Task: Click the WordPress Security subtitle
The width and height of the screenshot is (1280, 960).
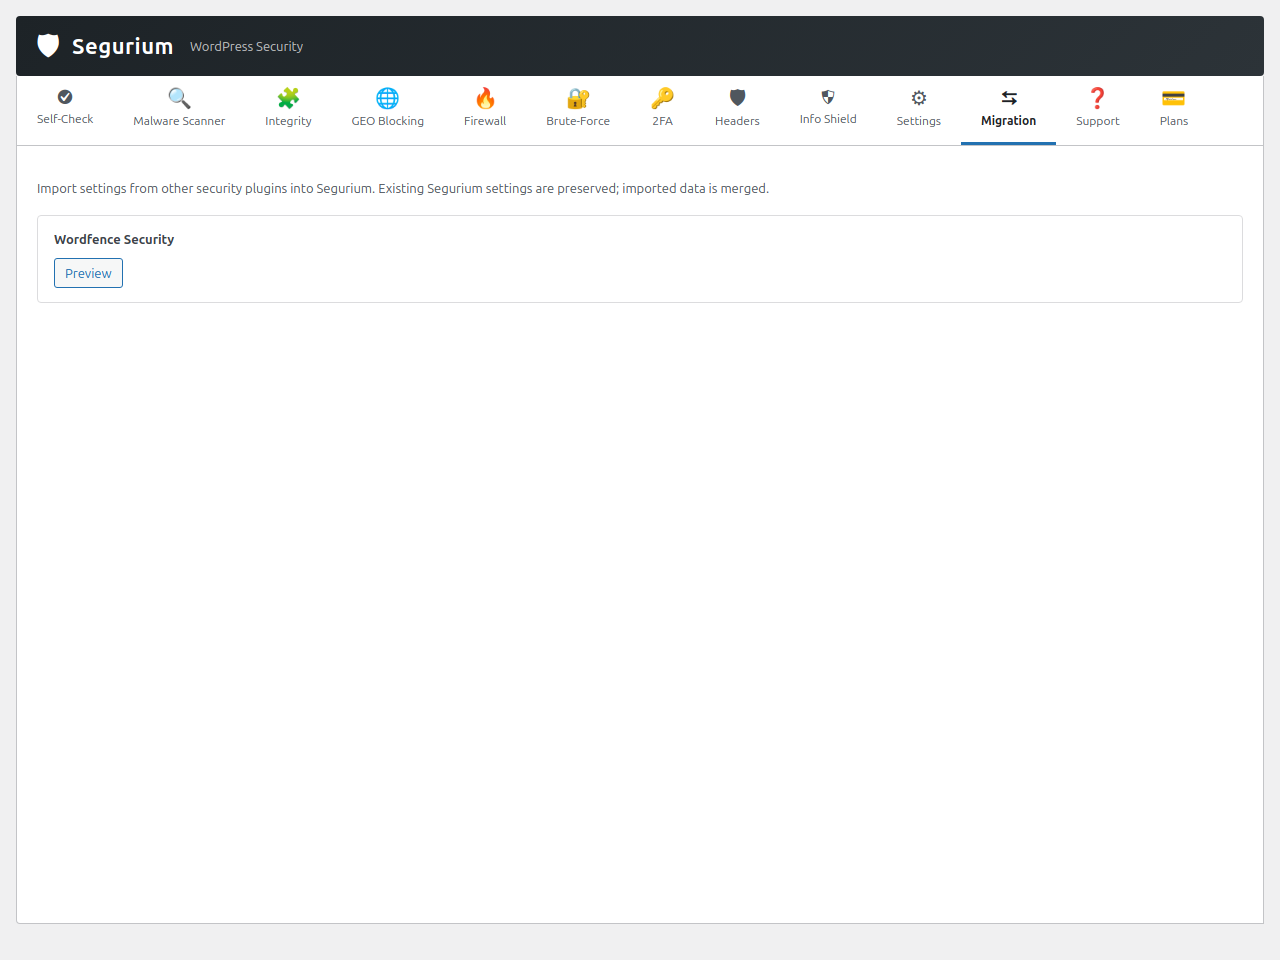Action: click(246, 47)
